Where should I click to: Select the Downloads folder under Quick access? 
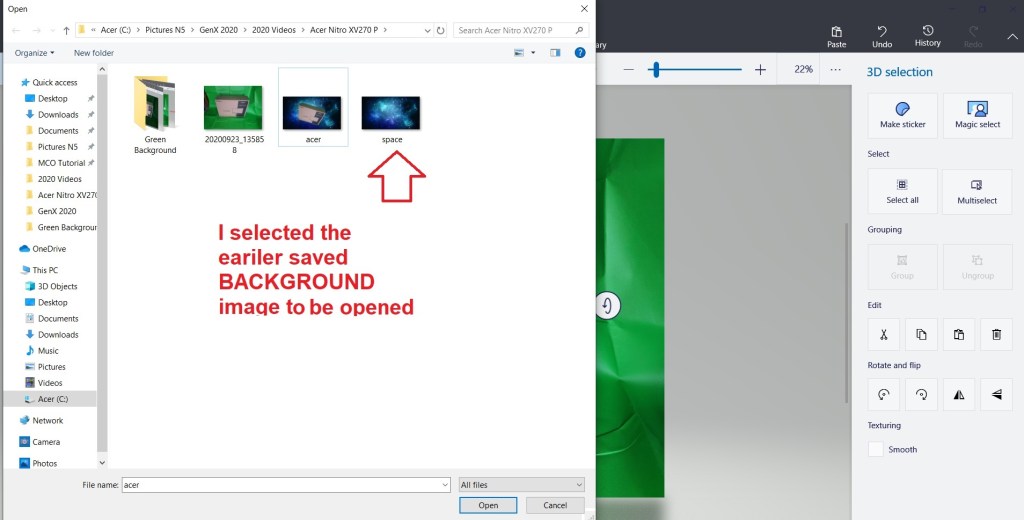click(58, 115)
